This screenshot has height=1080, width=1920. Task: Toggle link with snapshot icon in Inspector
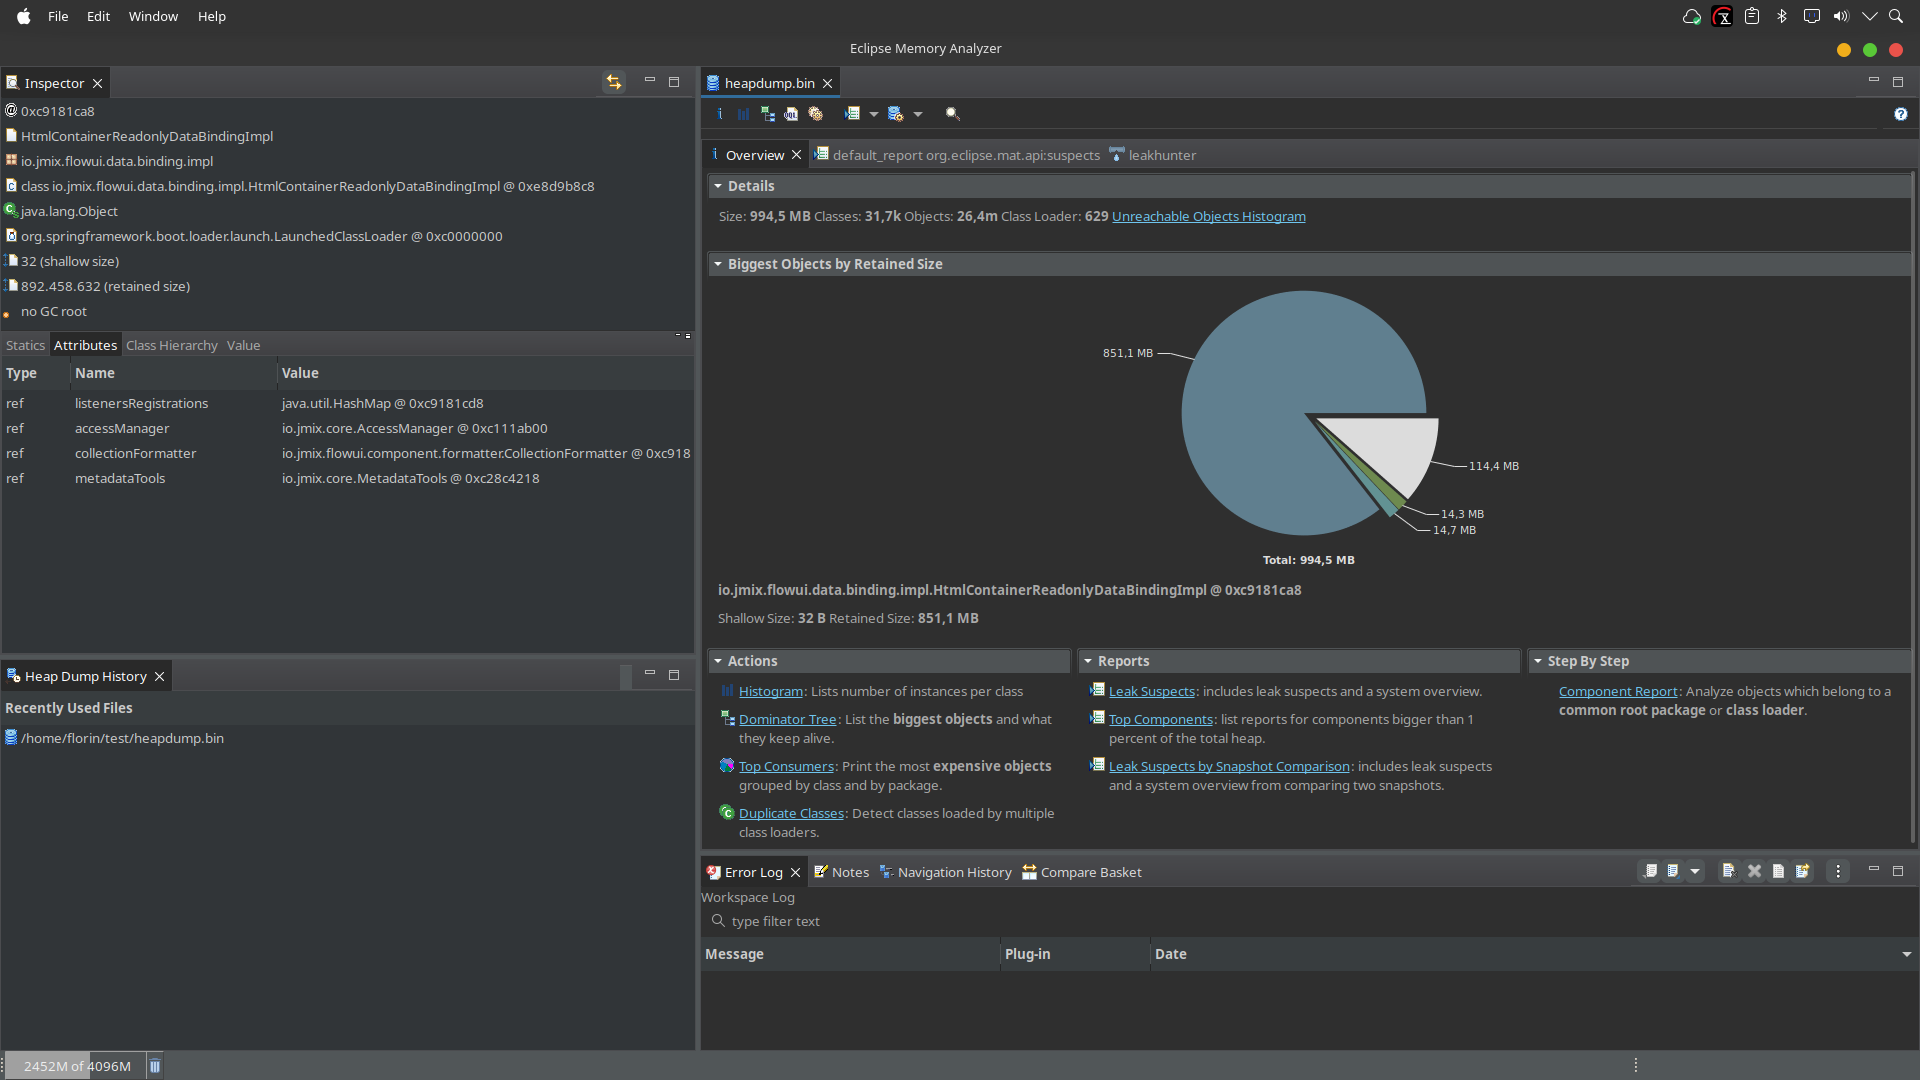613,82
